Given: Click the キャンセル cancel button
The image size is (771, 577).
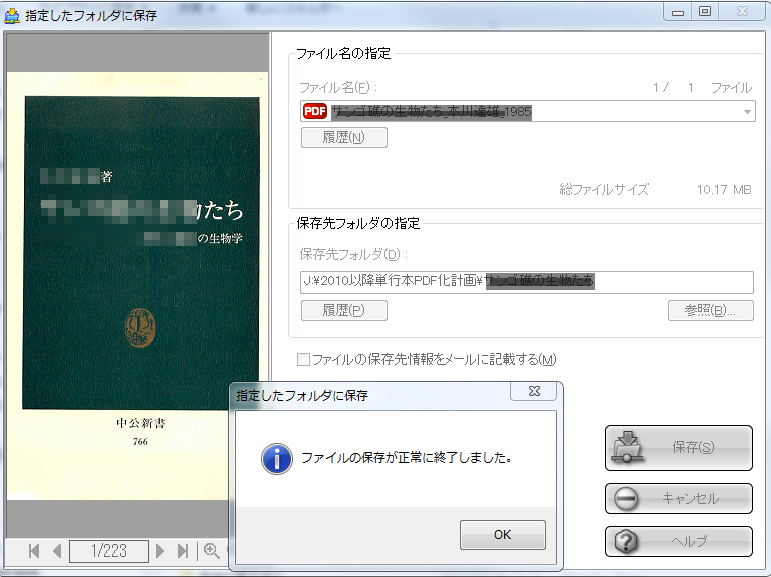Looking at the screenshot, I should (679, 498).
